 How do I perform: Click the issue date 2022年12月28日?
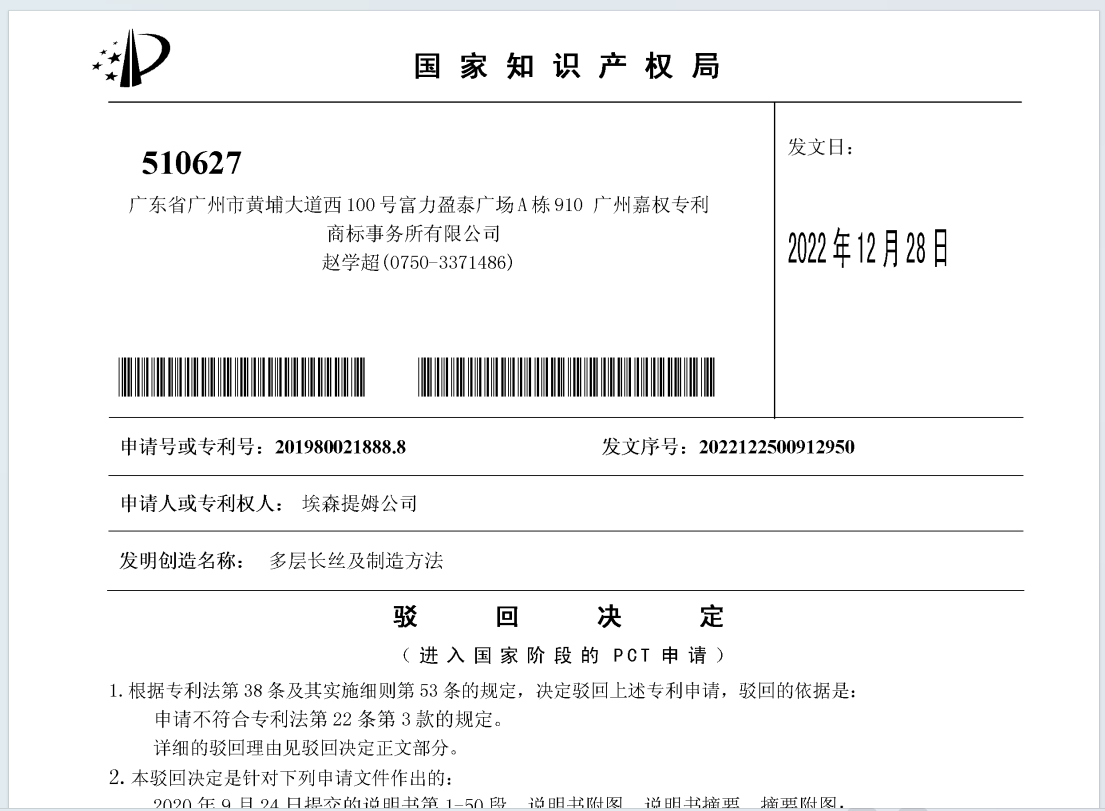[x=867, y=249]
